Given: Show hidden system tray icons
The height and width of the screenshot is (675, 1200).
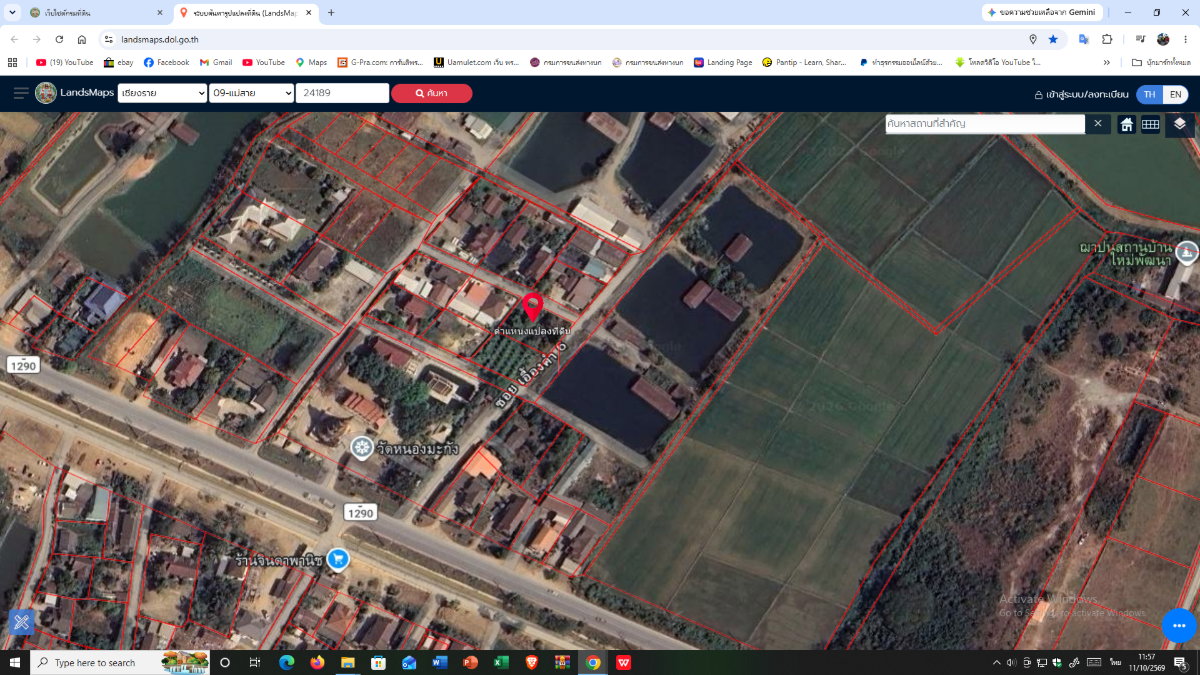Looking at the screenshot, I should [996, 662].
